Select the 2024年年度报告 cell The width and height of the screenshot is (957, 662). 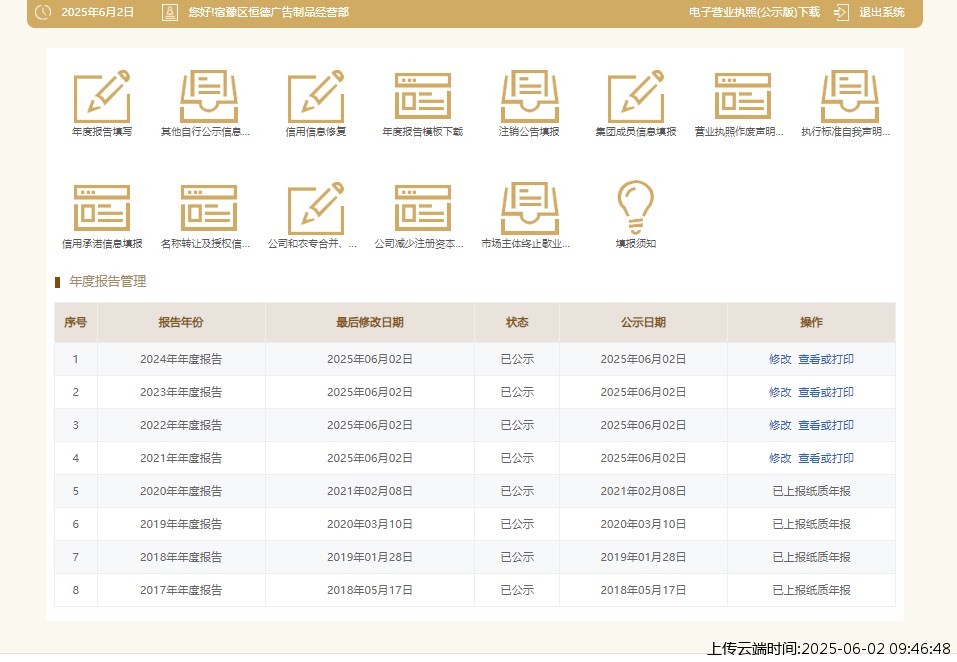click(x=181, y=359)
